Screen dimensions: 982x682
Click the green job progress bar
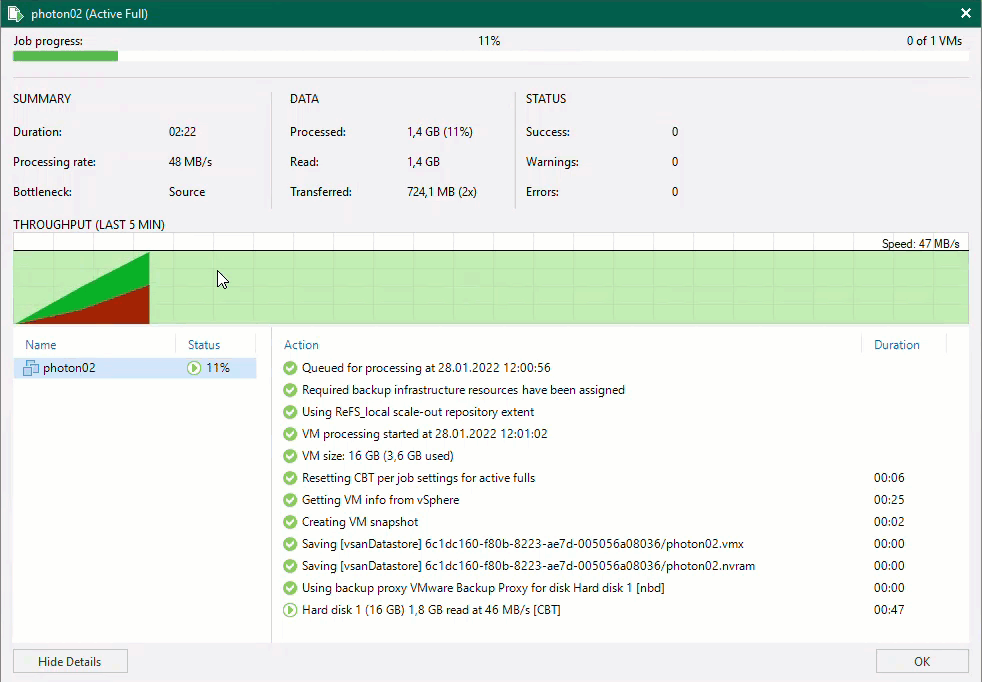pos(65,56)
